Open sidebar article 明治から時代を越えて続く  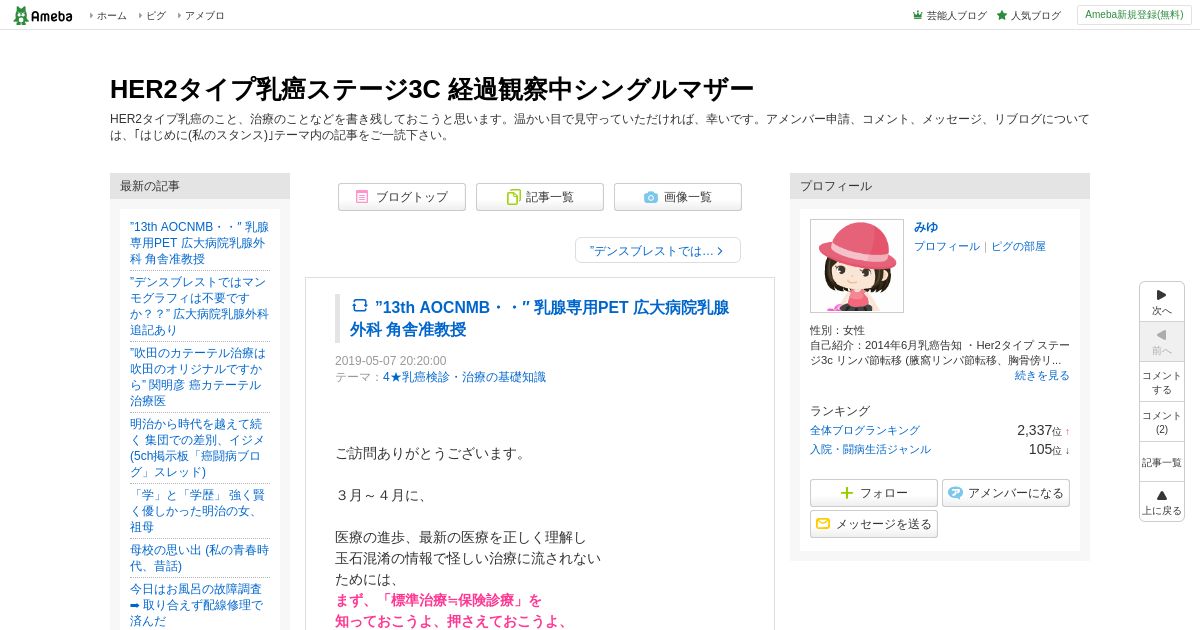click(x=199, y=448)
